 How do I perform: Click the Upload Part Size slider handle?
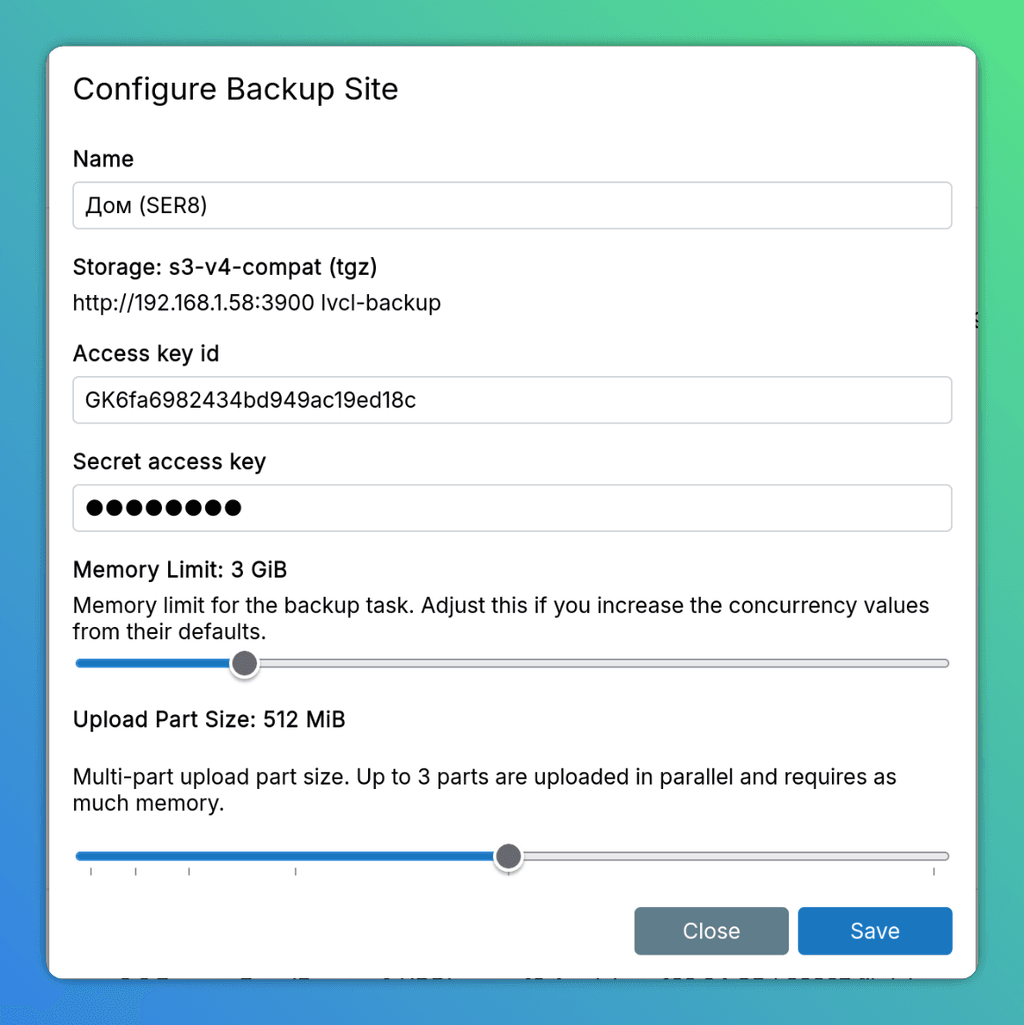point(508,856)
